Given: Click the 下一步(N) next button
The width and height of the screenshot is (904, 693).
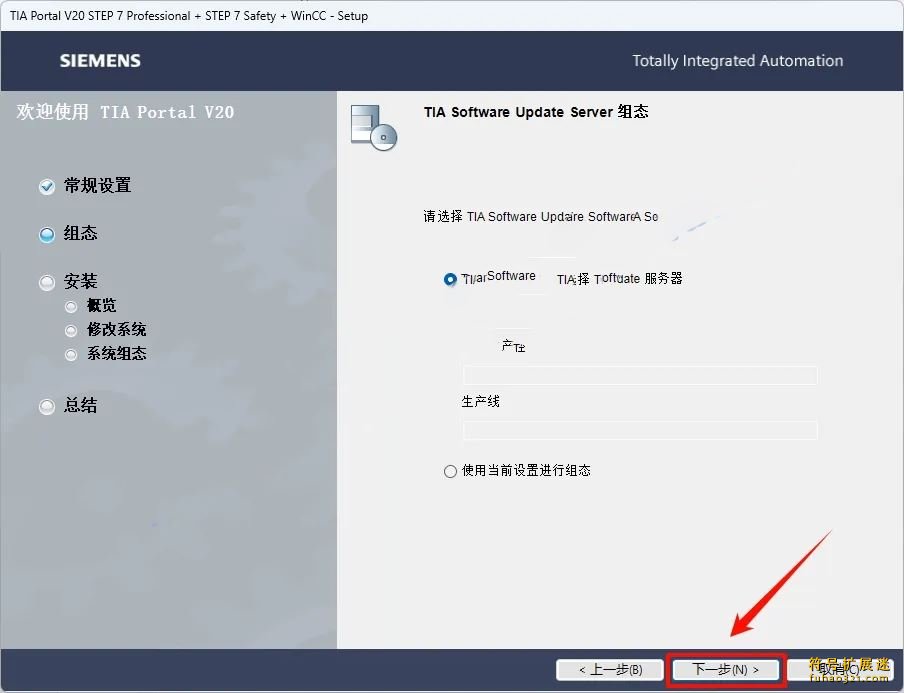Looking at the screenshot, I should click(x=725, y=669).
